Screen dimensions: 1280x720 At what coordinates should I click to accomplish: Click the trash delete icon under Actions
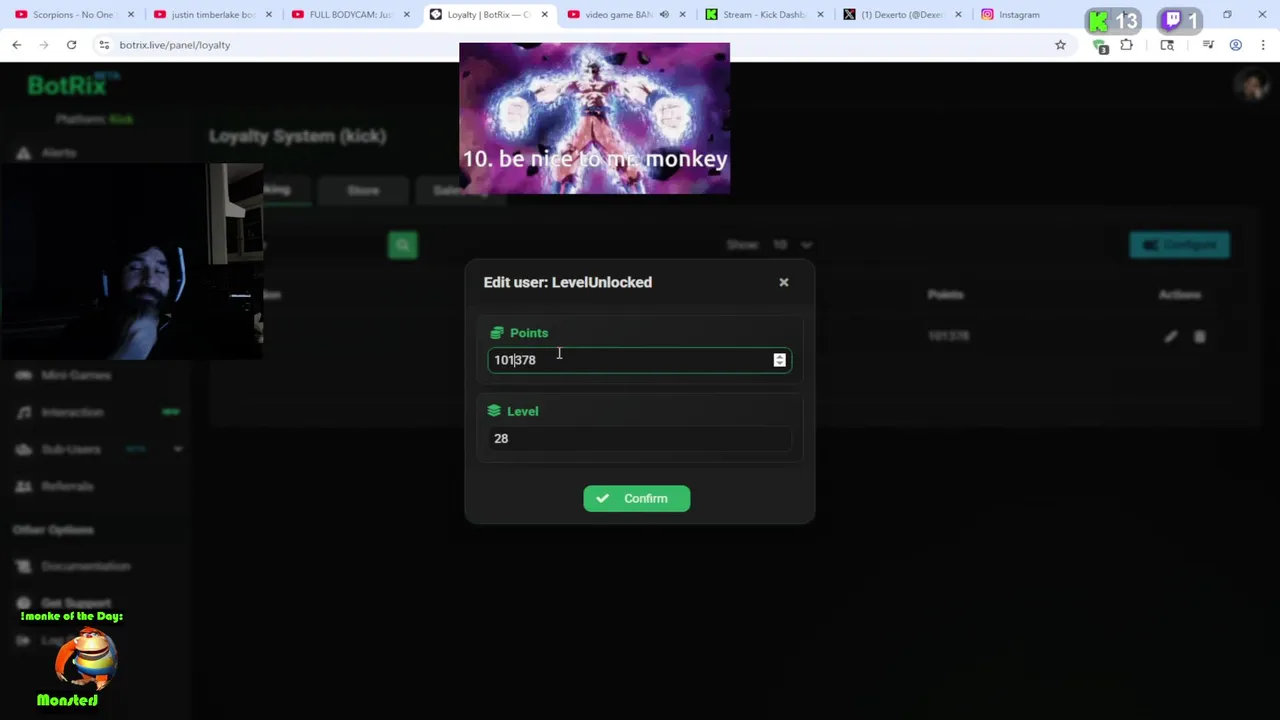click(x=1200, y=337)
